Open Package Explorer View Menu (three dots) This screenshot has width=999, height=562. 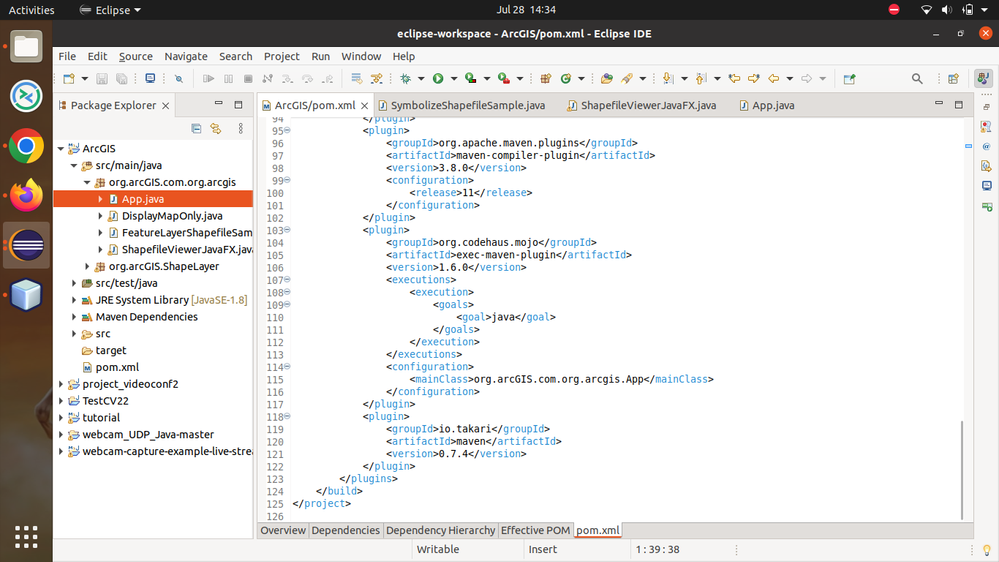[241, 129]
